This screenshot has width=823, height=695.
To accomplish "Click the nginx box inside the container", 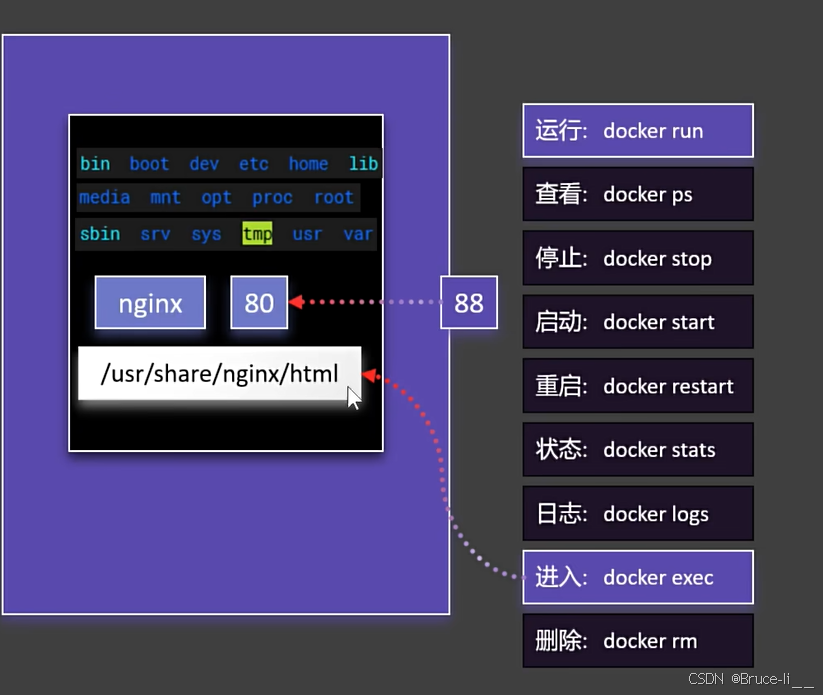I will tap(150, 303).
